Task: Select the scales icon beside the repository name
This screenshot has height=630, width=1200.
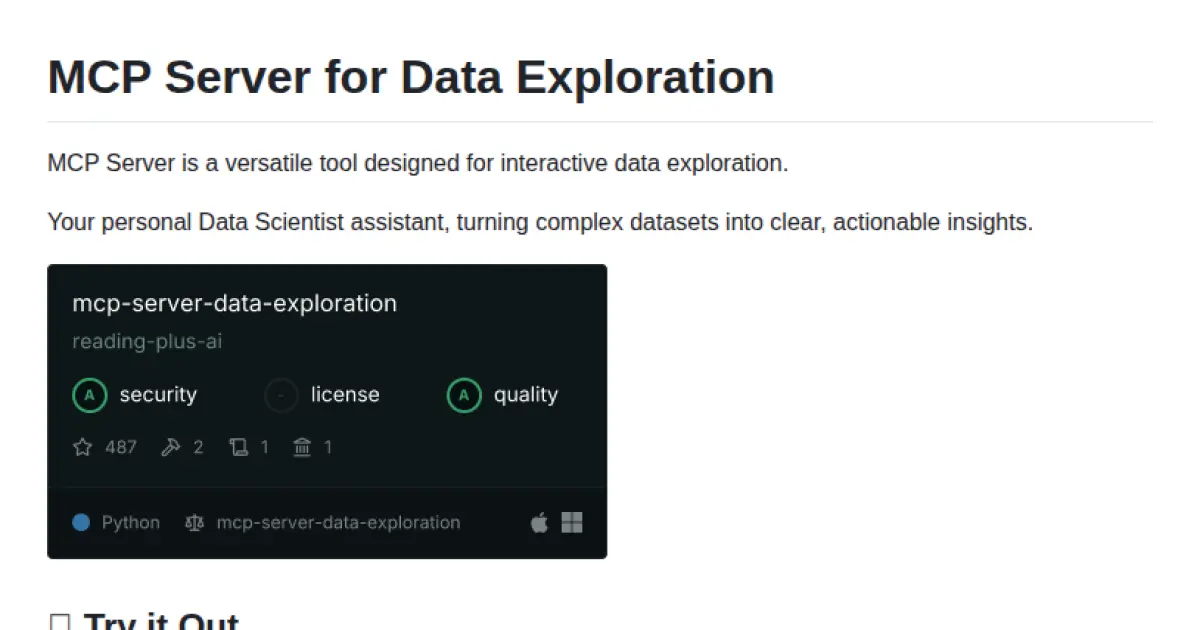Action: 194,522
